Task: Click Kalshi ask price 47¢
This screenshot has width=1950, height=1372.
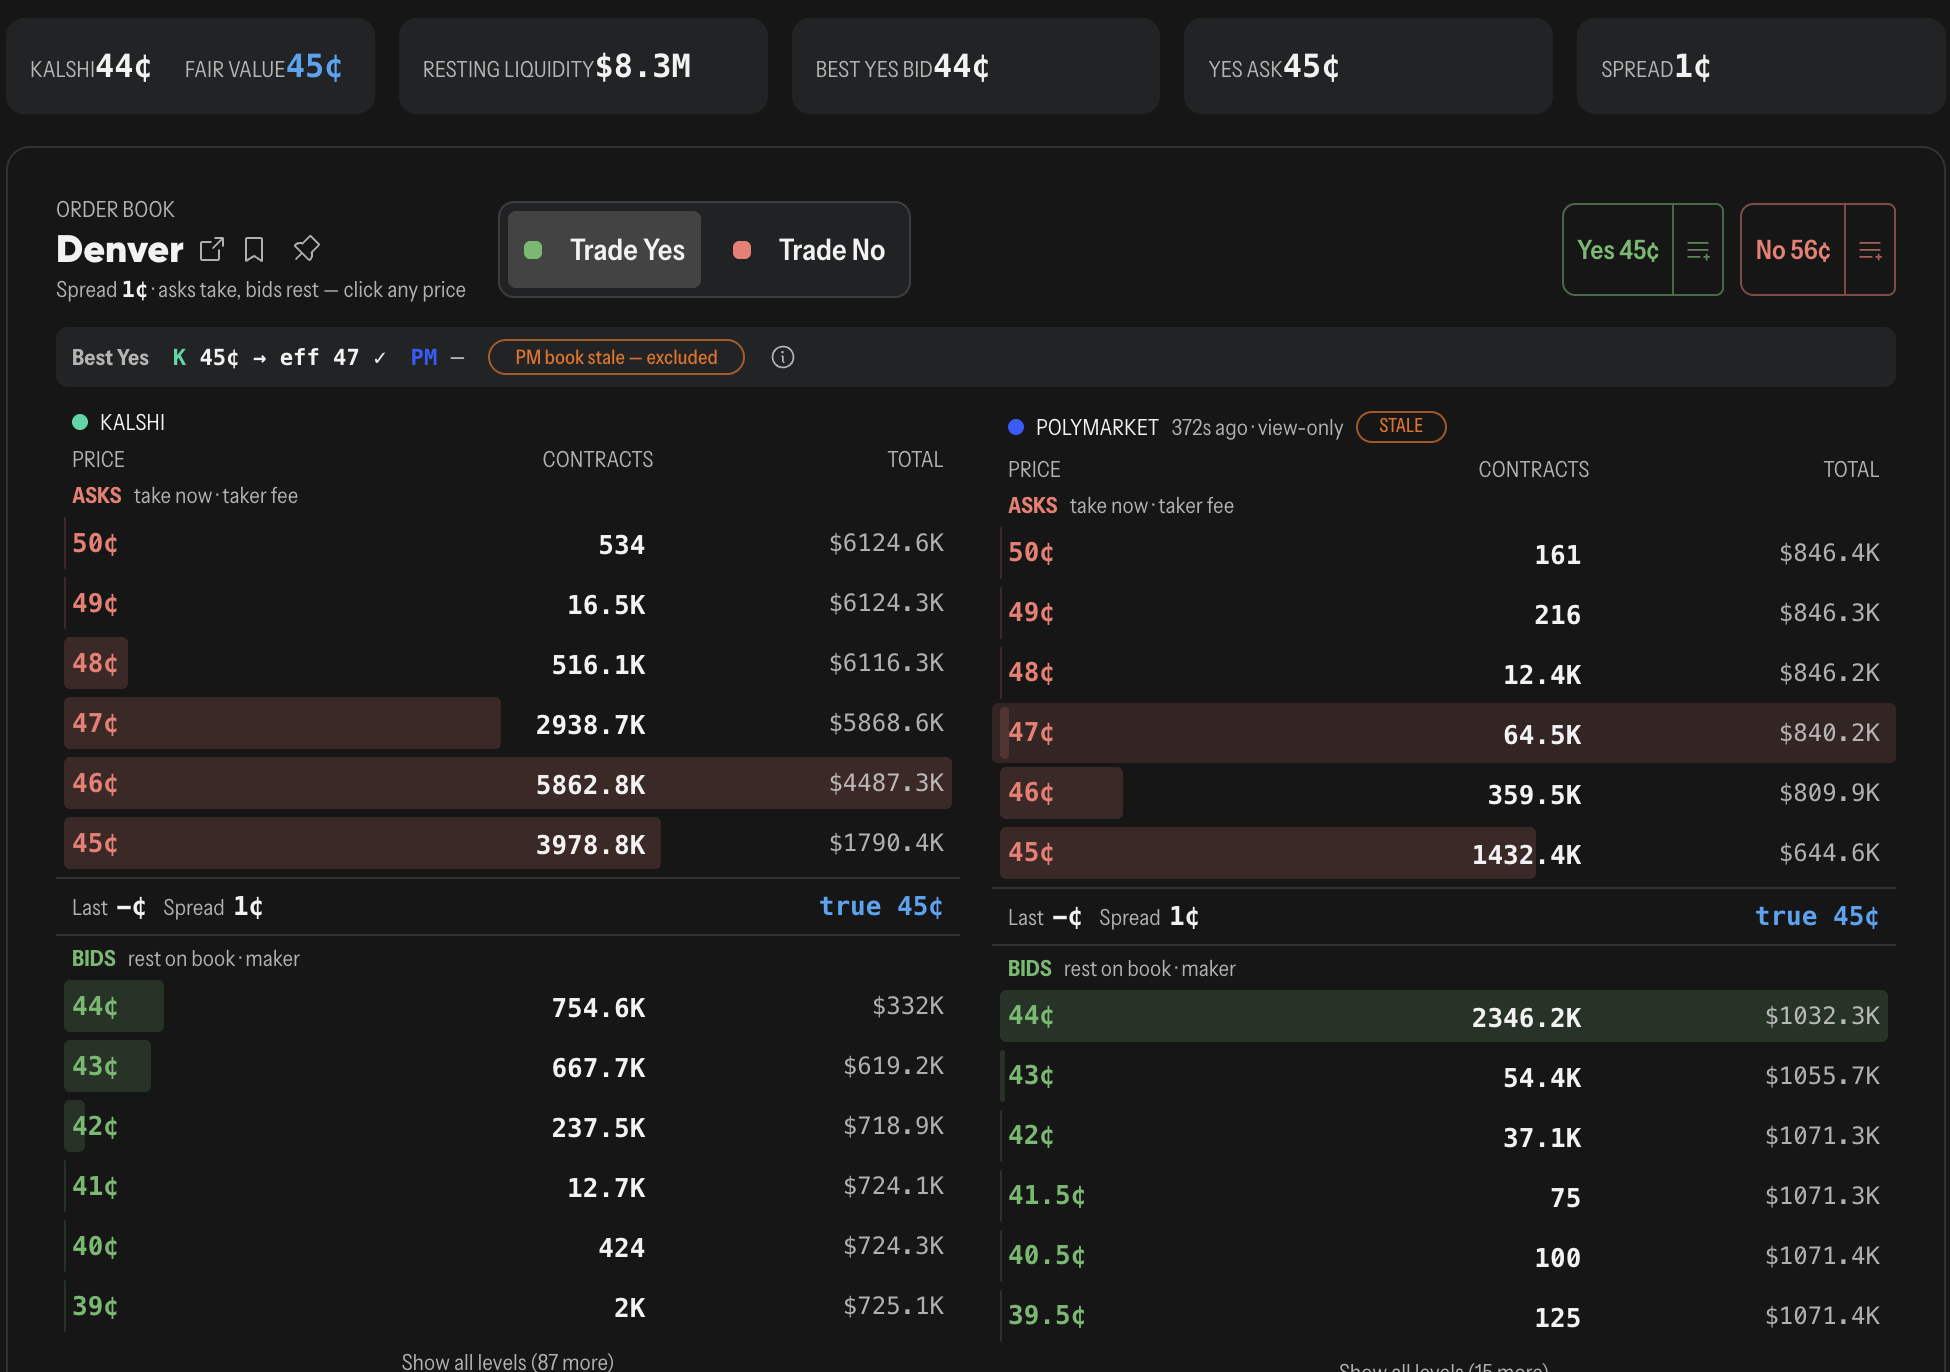Action: [95, 723]
